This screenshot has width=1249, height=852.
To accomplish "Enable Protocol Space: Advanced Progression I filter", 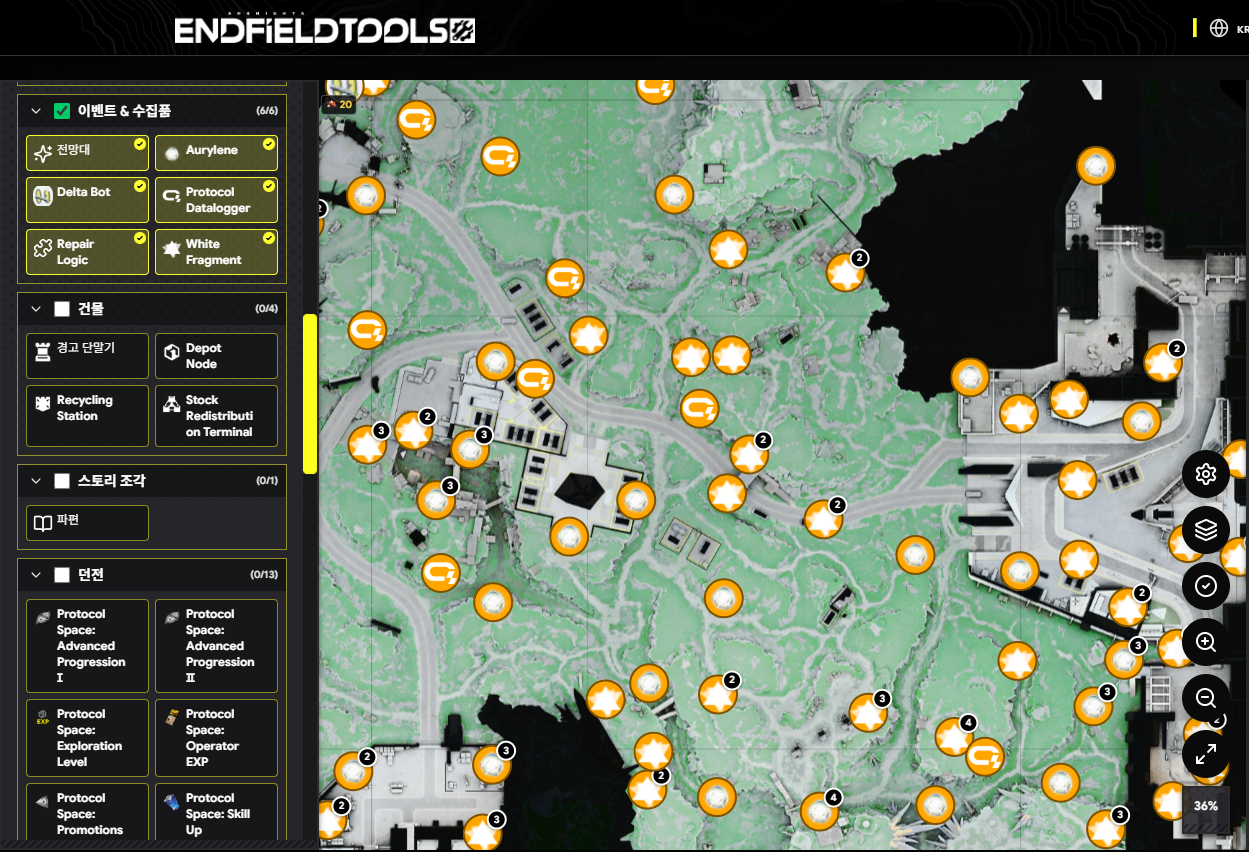I will [87, 646].
